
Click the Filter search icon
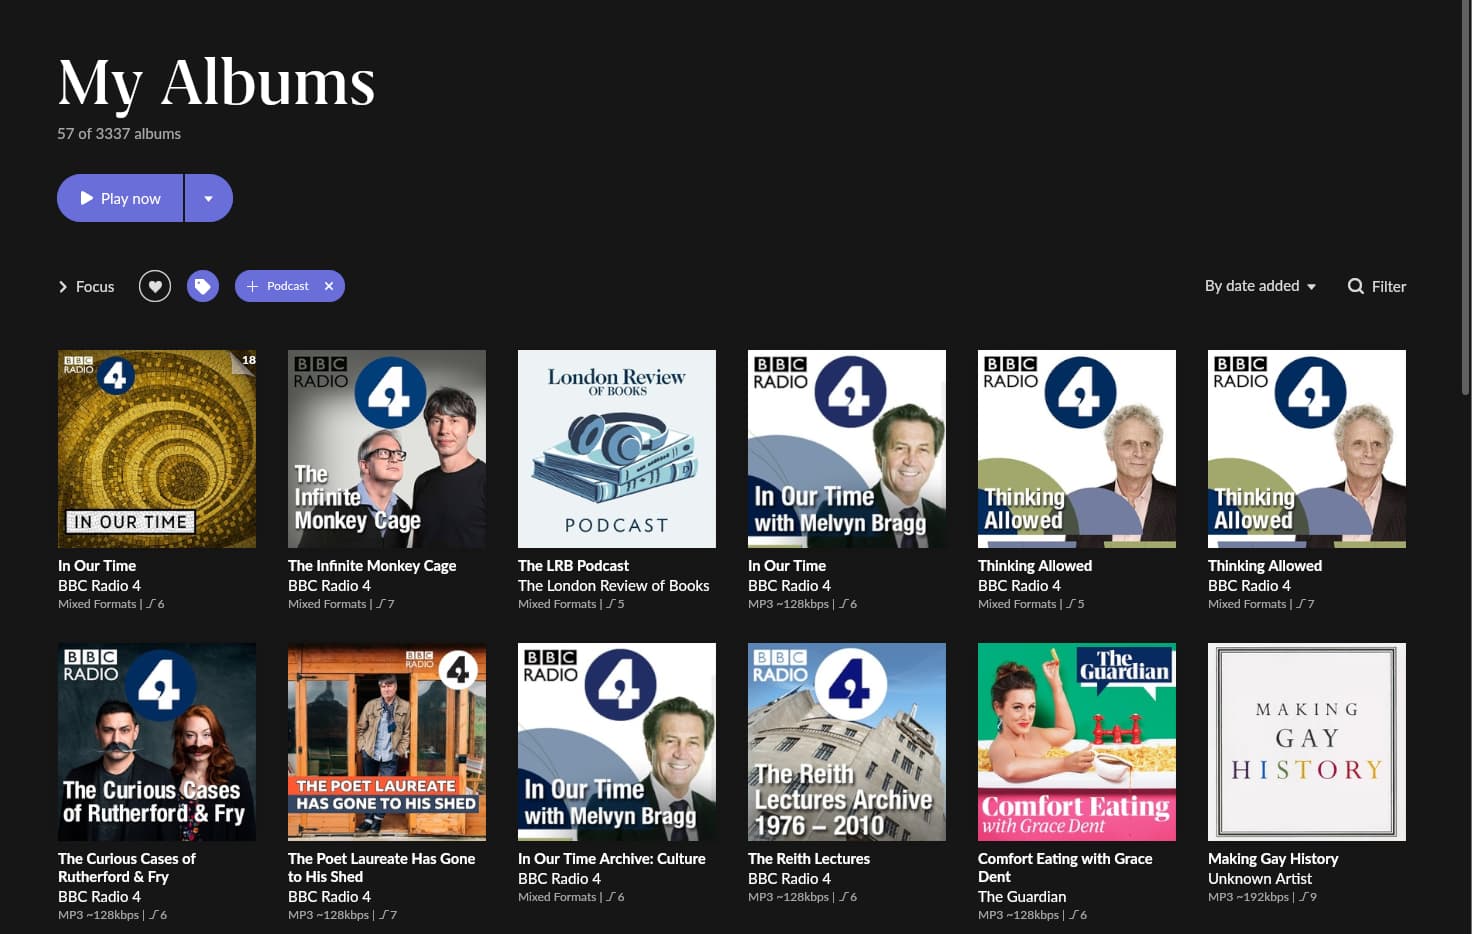coord(1356,286)
